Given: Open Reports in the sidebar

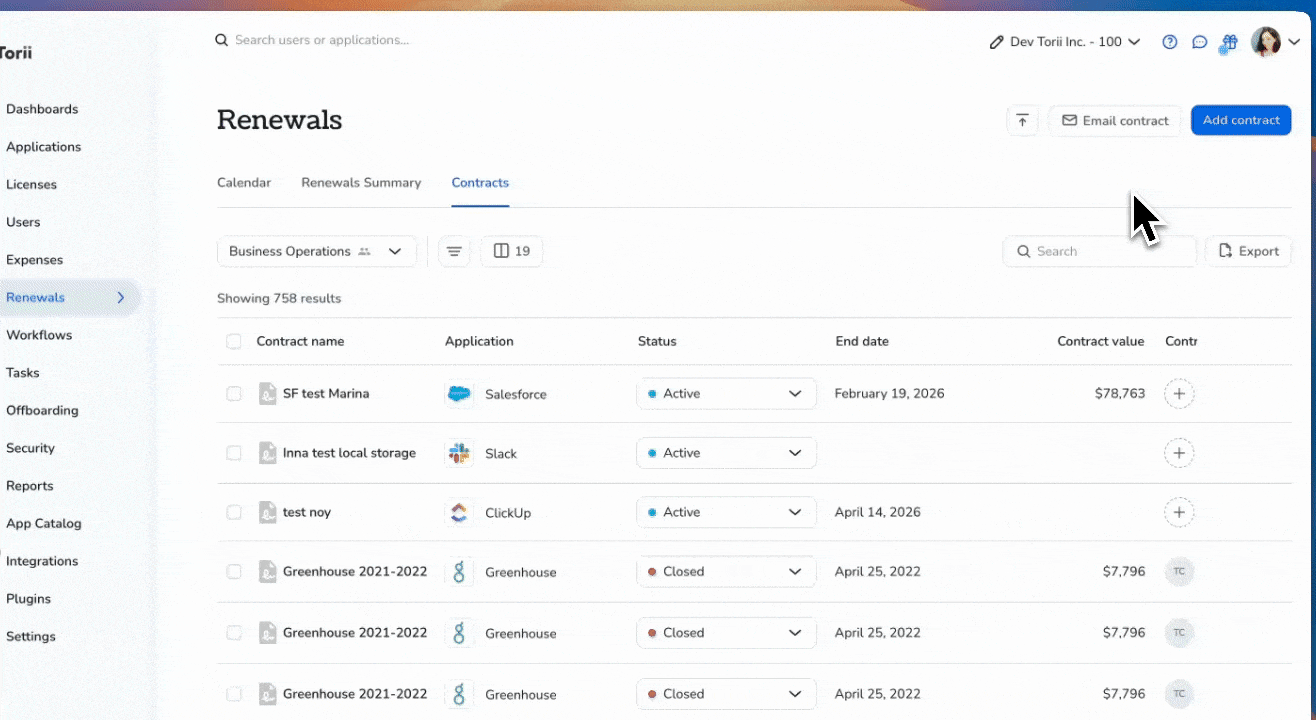Looking at the screenshot, I should click(x=30, y=486).
